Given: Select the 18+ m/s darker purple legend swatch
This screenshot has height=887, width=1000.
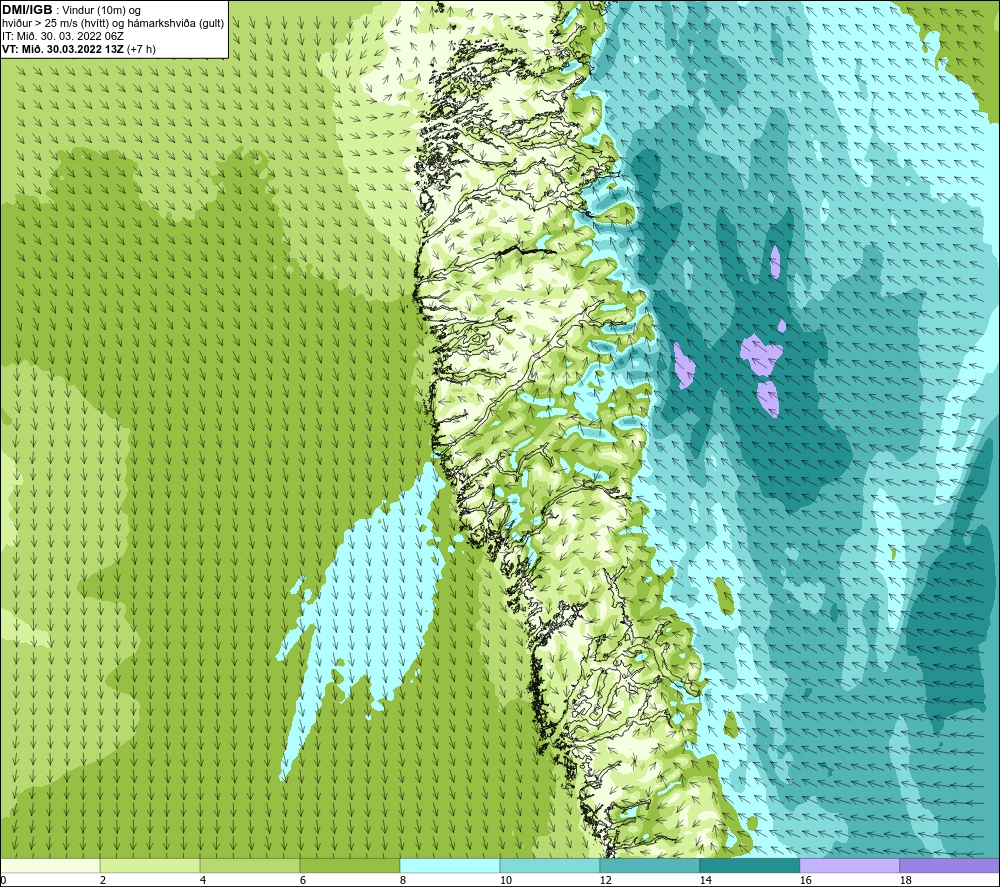Looking at the screenshot, I should [949, 865].
